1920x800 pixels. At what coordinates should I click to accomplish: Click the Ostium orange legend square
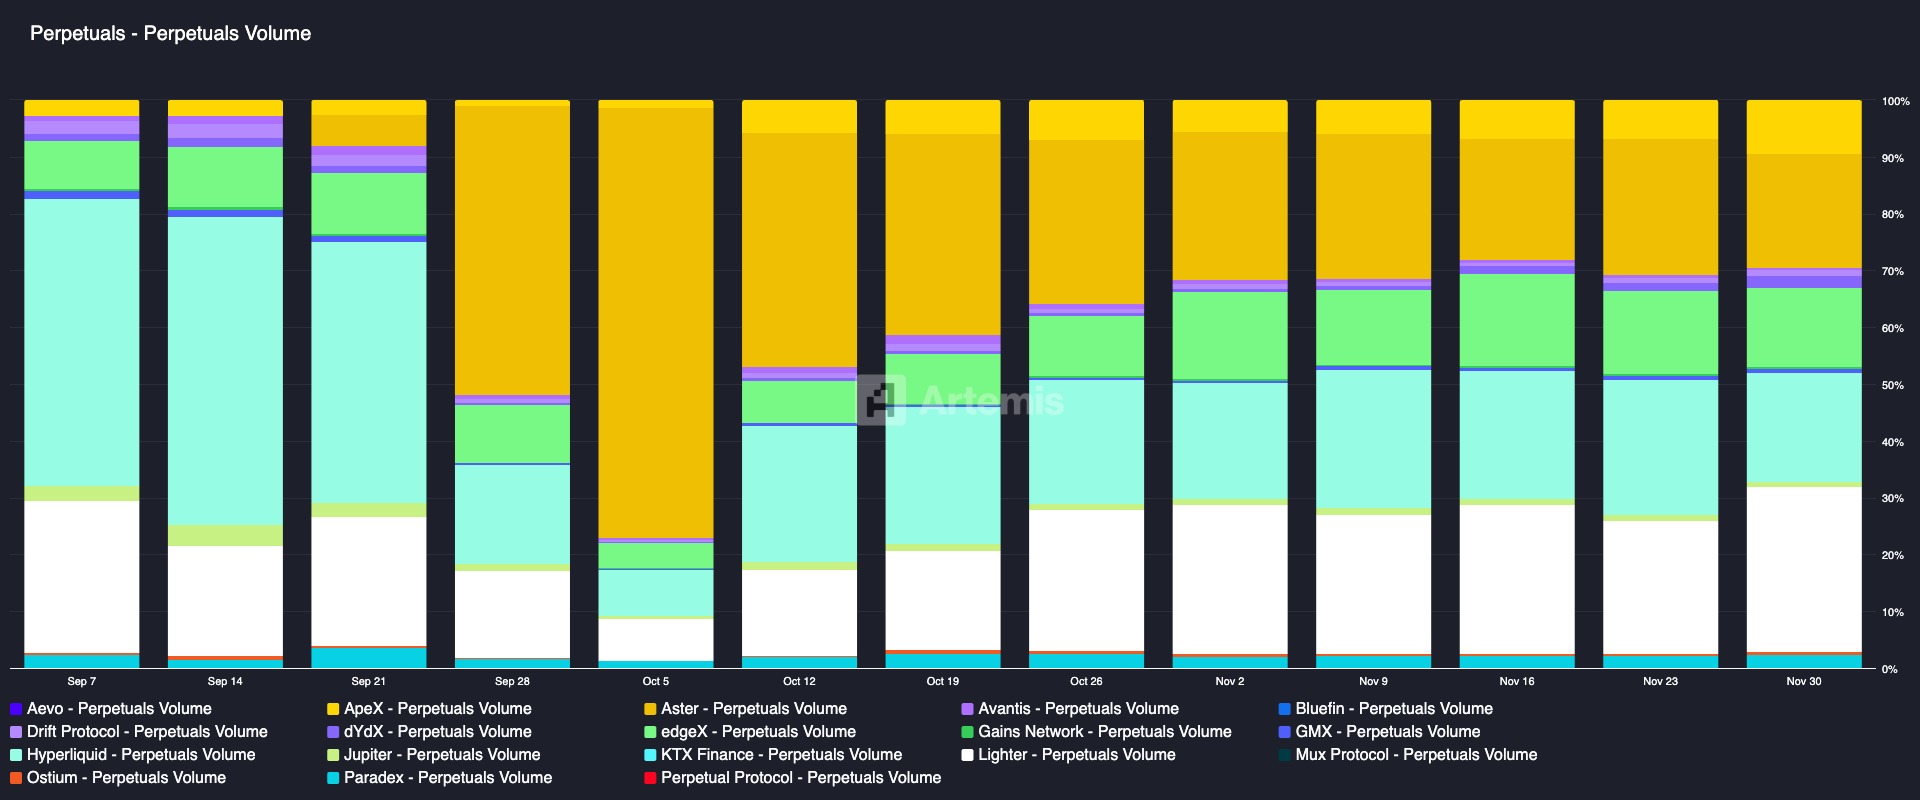(16, 778)
